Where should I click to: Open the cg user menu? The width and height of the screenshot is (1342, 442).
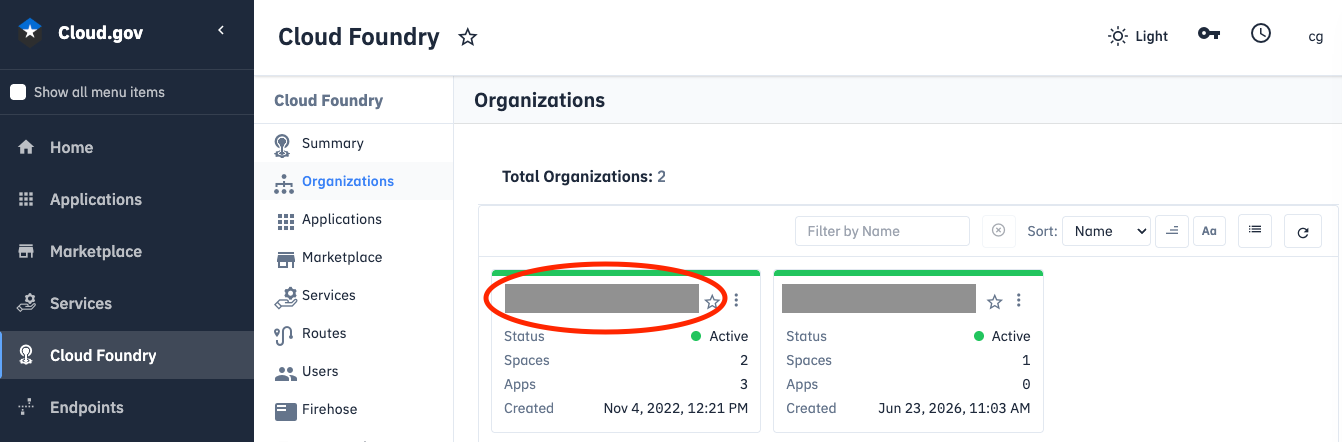pyautogui.click(x=1316, y=36)
